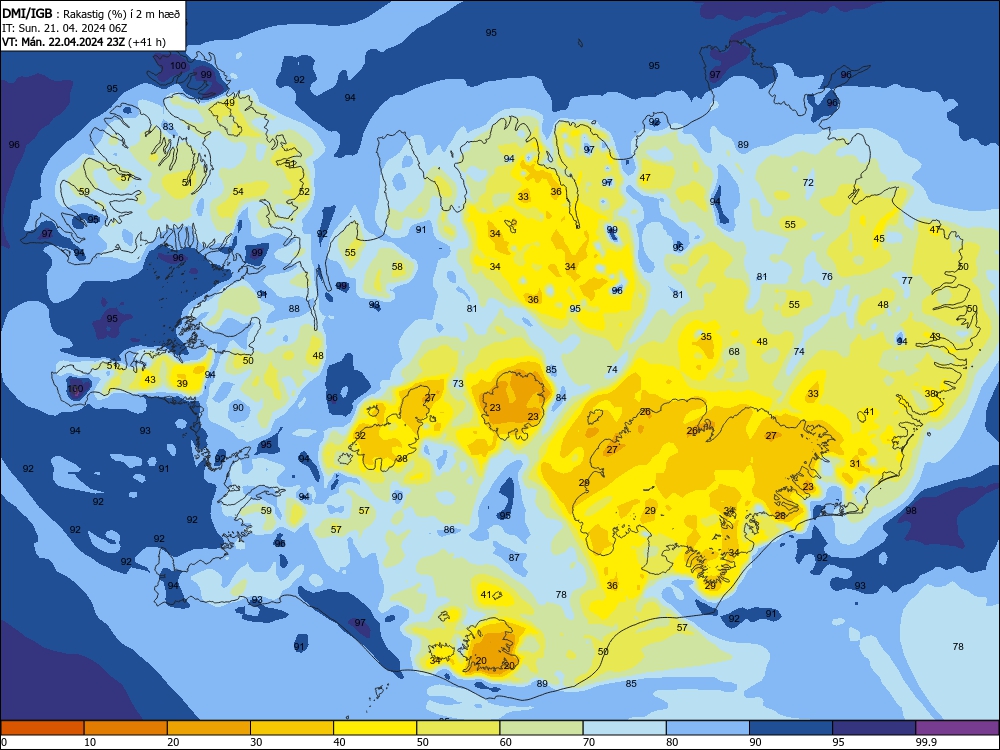Click the dark orange 0–10 legend swatch

coord(42,728)
